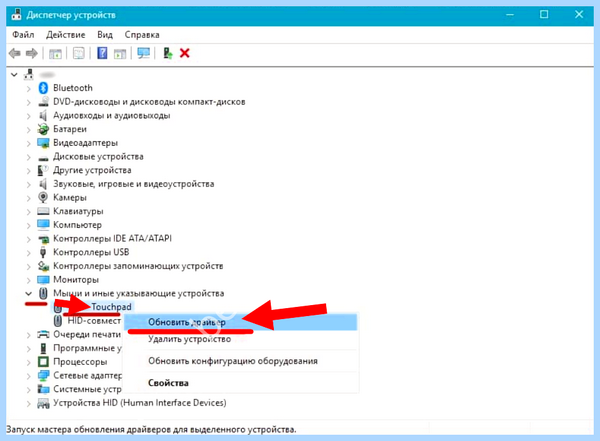Click the Дисковые устройства drive icon
The width and height of the screenshot is (600, 441).
tap(43, 157)
